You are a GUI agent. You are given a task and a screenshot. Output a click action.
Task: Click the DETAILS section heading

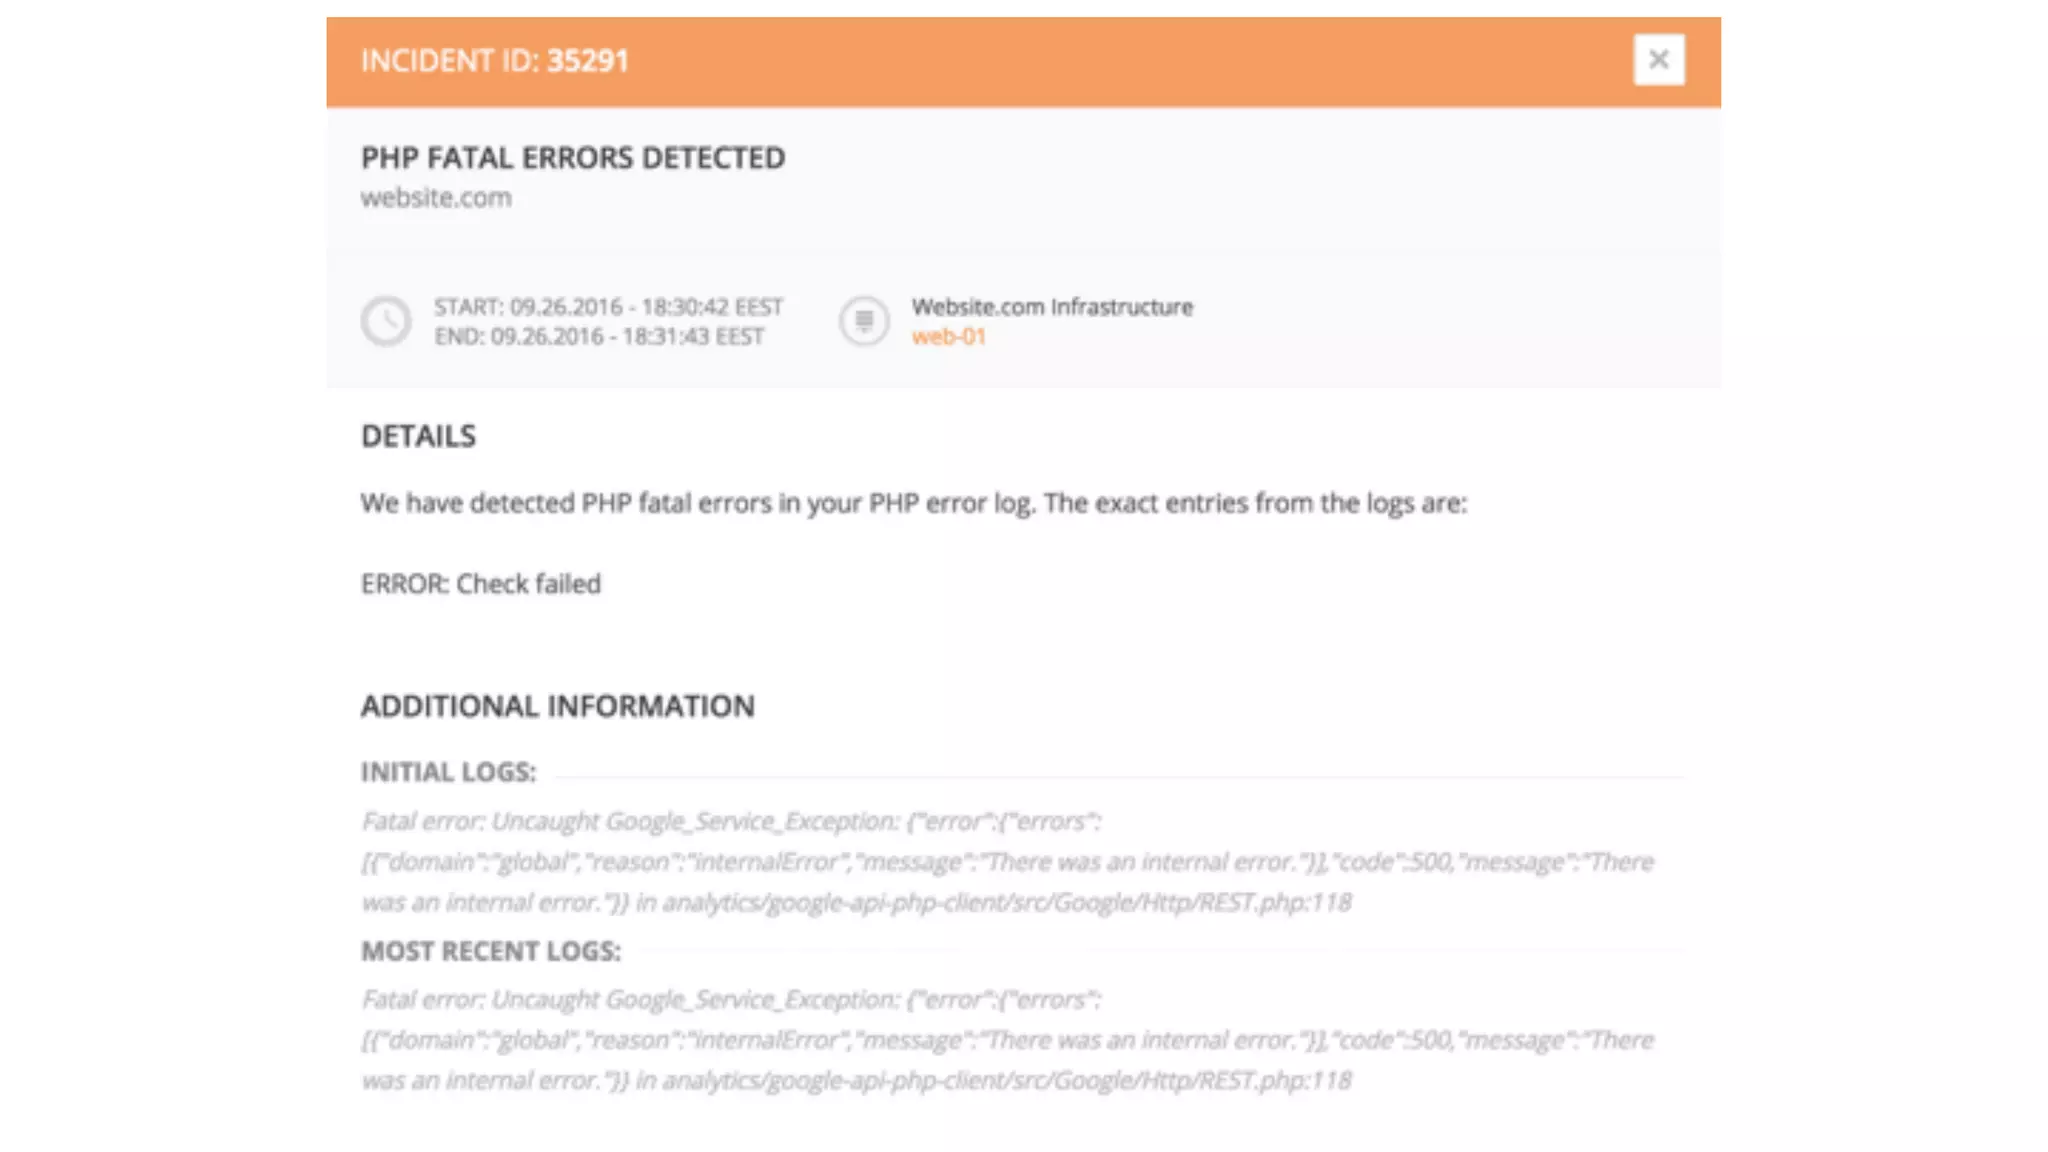tap(418, 437)
